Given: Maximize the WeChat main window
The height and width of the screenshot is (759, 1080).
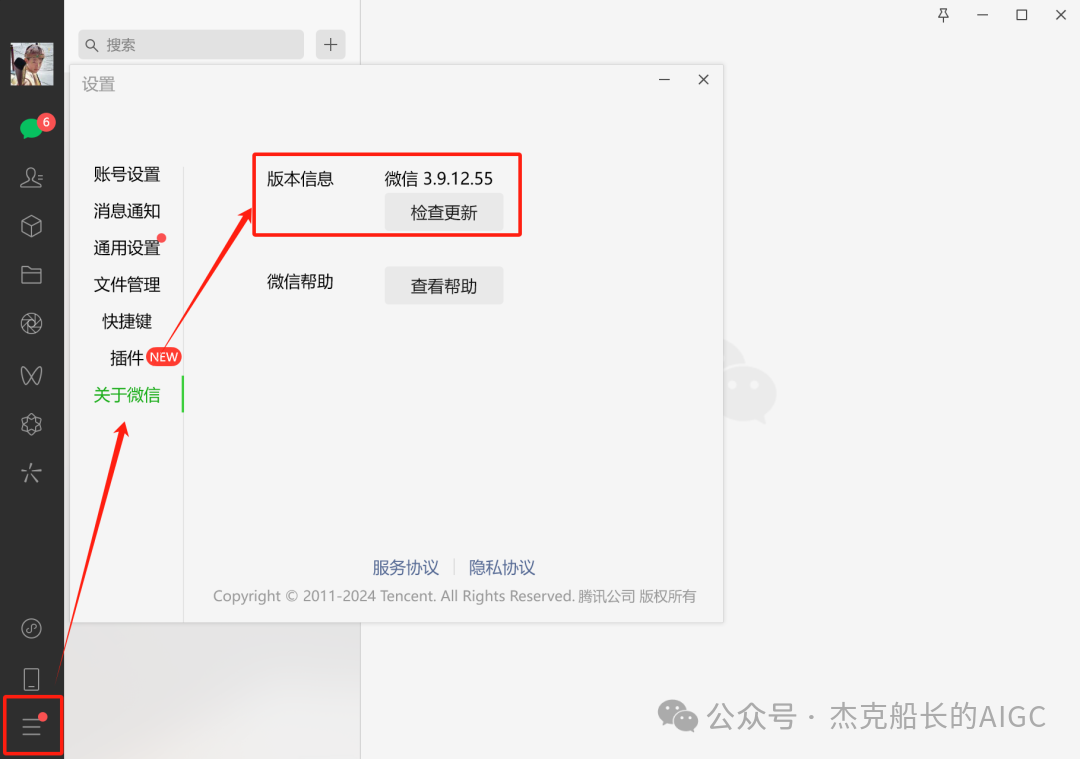Looking at the screenshot, I should tap(1022, 15).
